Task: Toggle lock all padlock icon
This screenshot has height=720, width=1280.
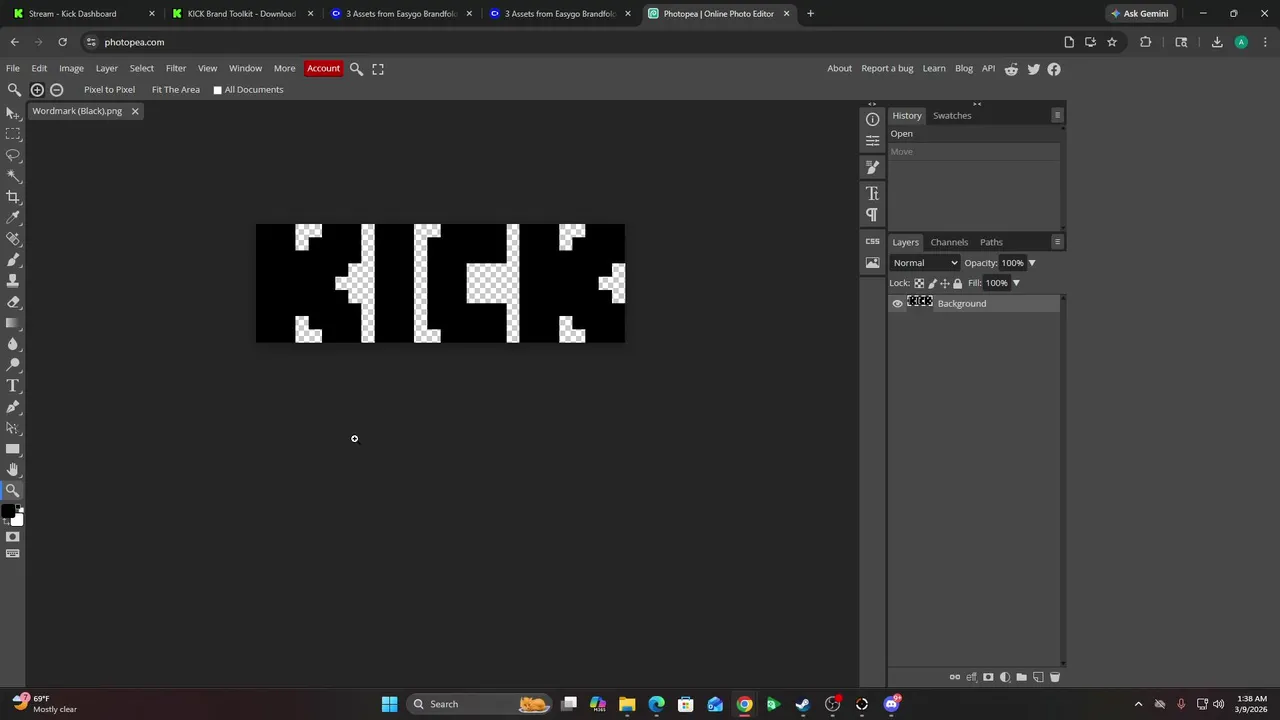Action: point(957,283)
